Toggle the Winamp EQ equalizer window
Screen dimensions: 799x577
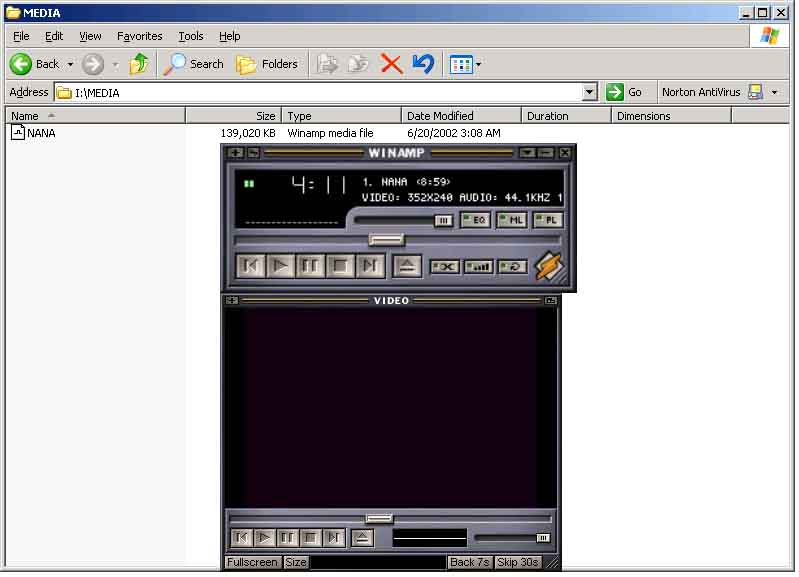click(475, 220)
